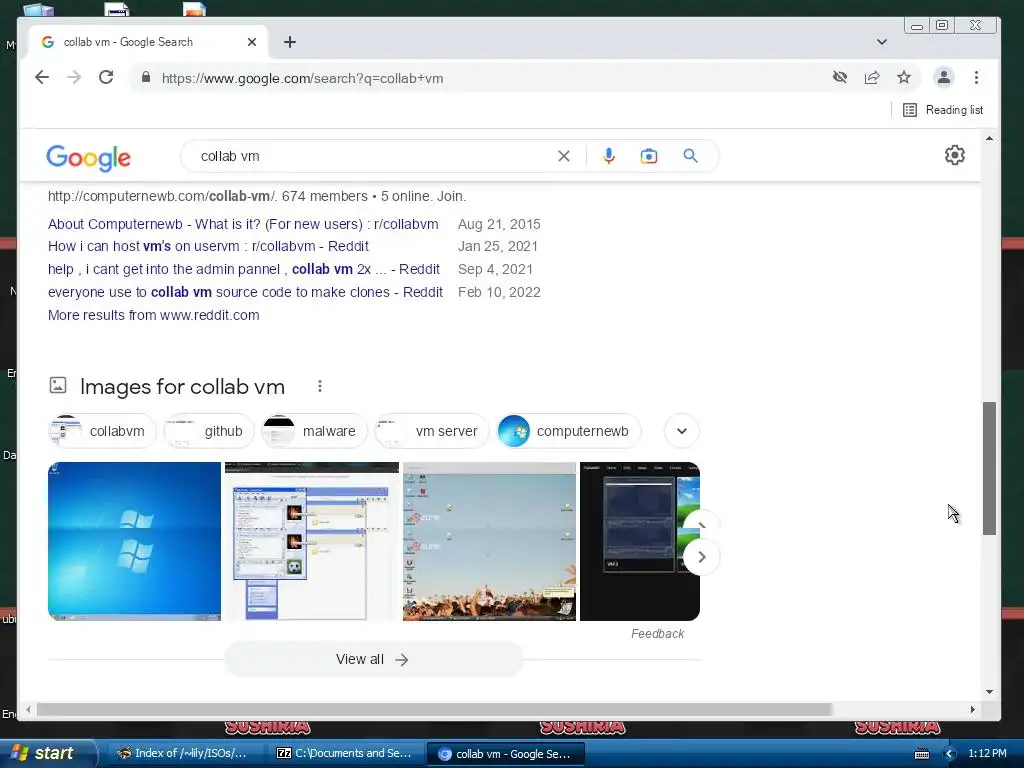The image size is (1024, 768).
Task: Open help, i cant get into admin pannel link
Action: pyautogui.click(x=244, y=269)
